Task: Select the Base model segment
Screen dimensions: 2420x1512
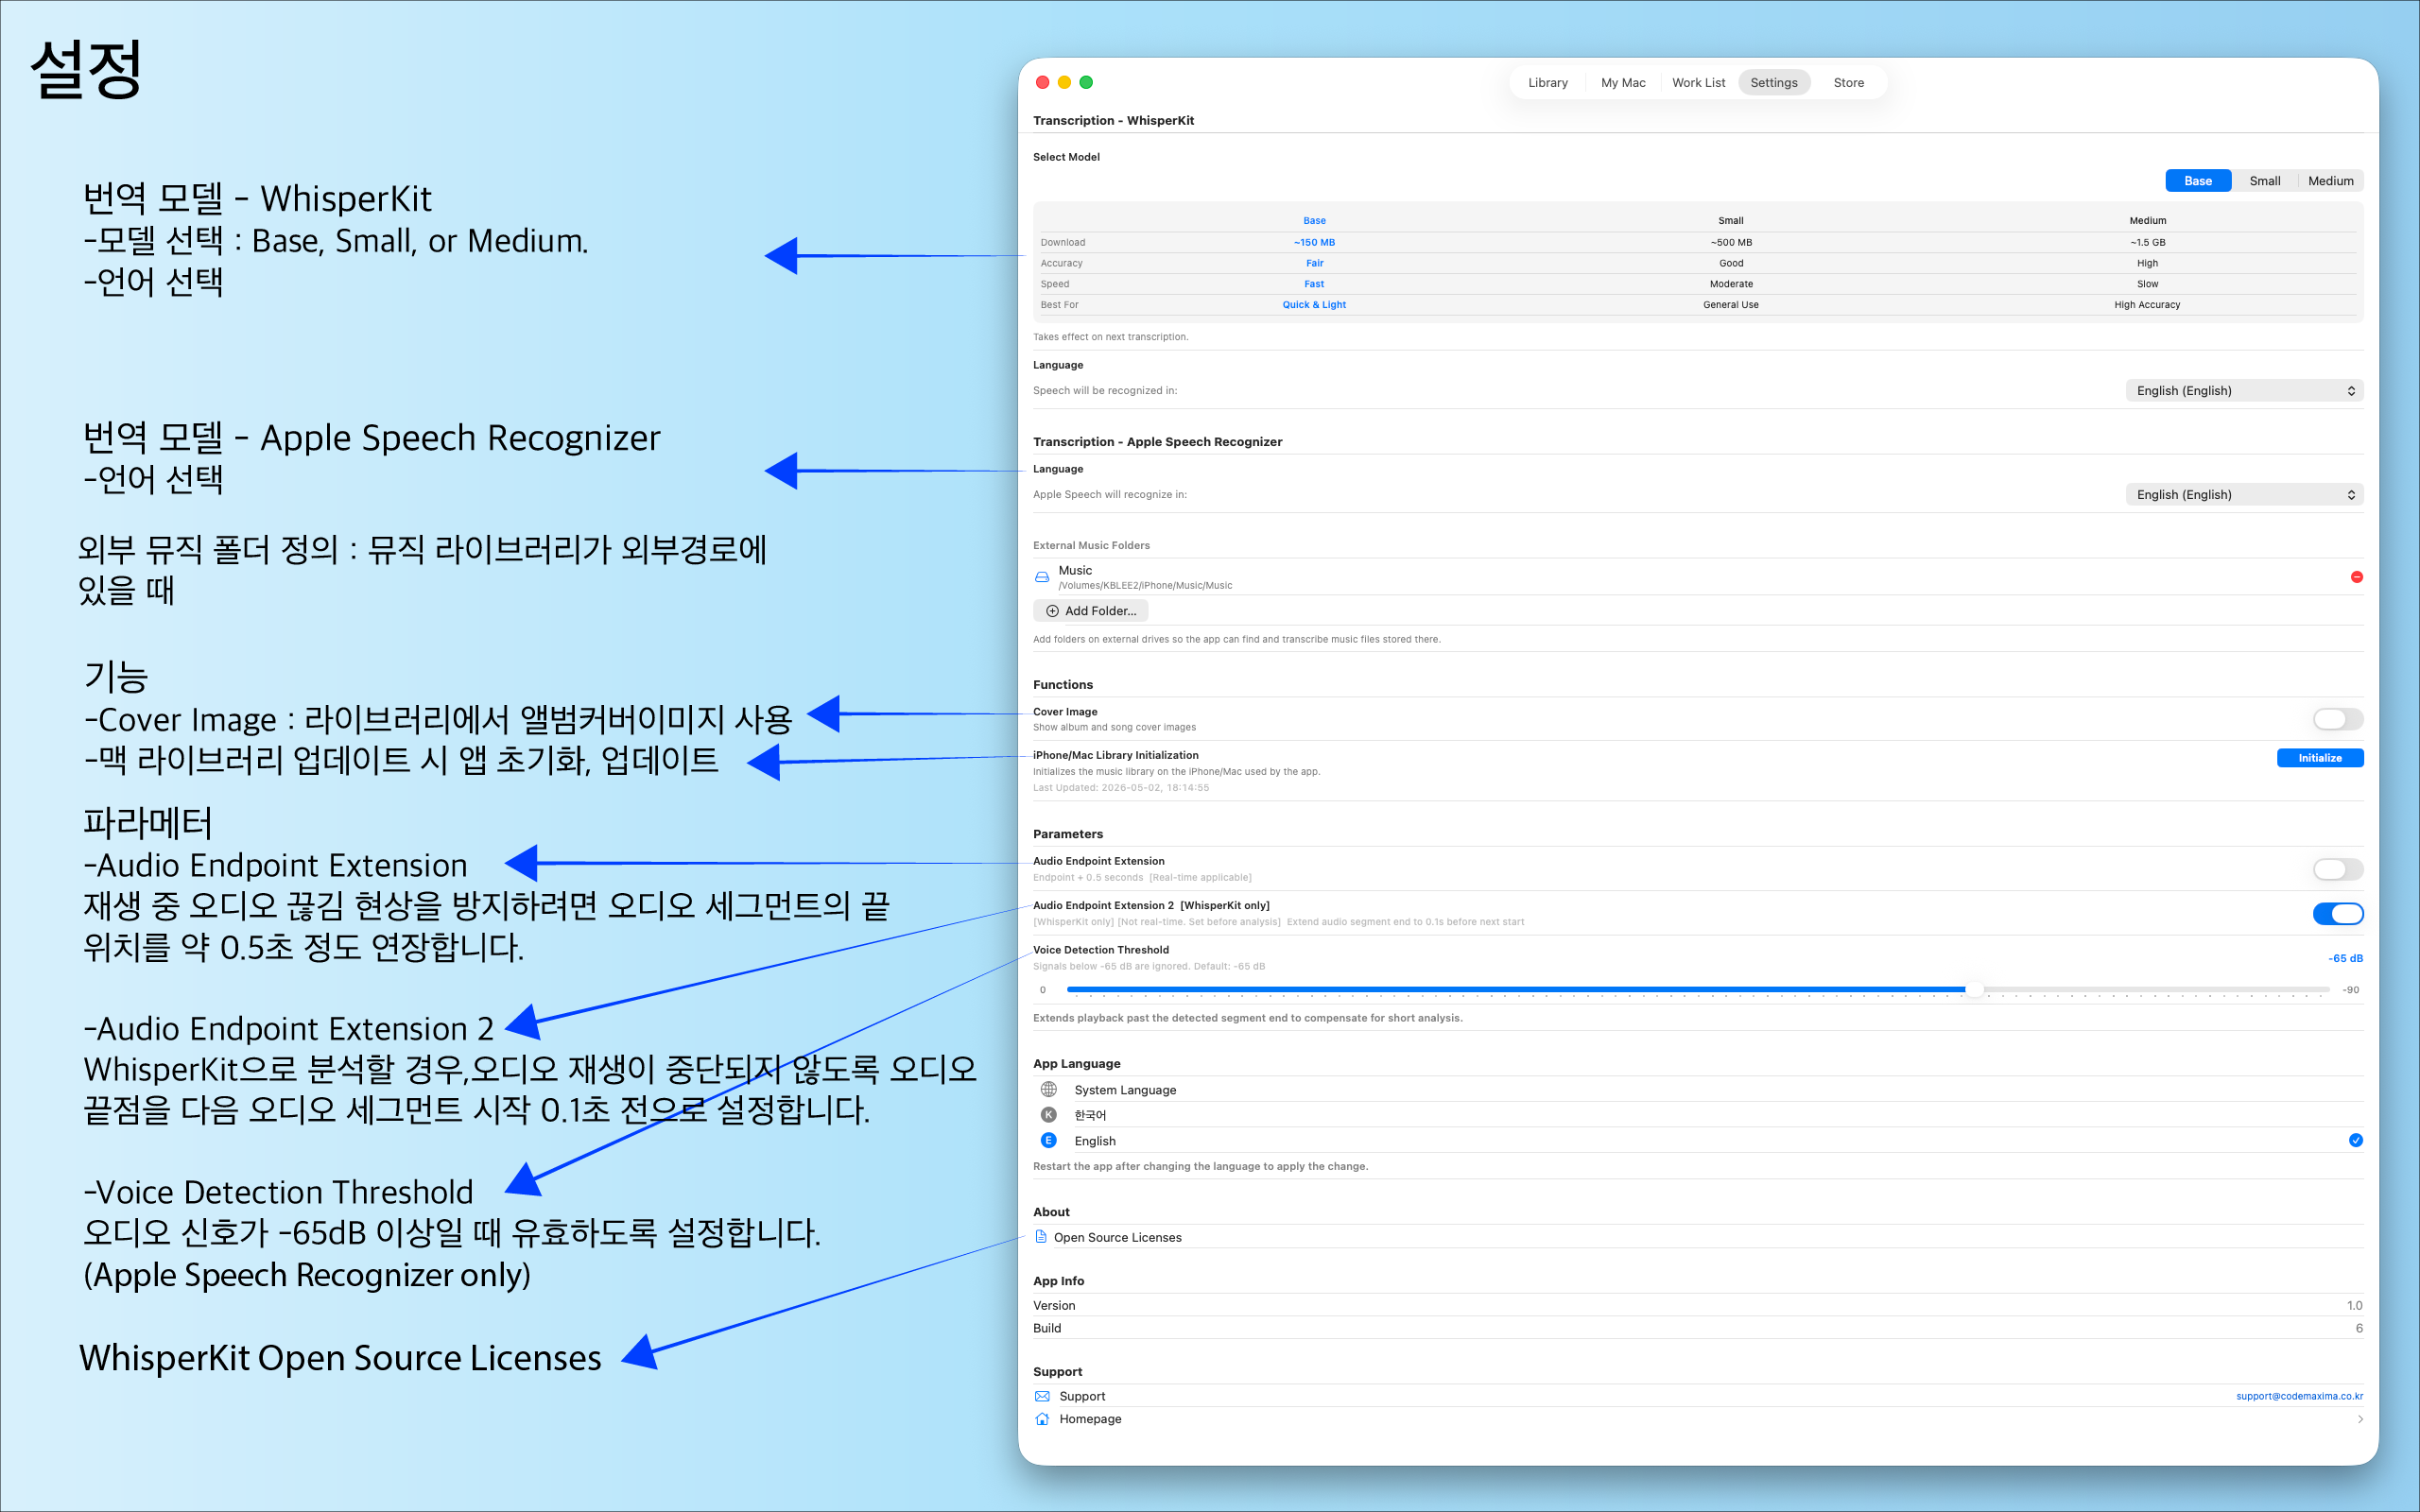Action: point(2198,181)
